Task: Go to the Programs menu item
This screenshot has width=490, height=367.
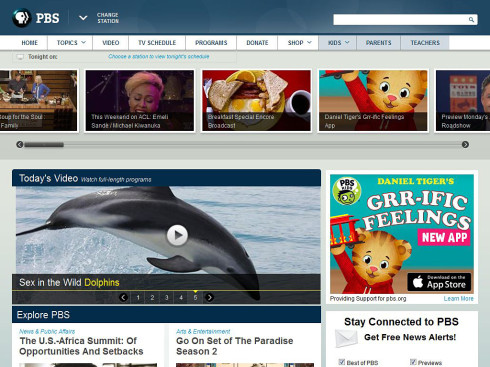Action: (x=211, y=43)
